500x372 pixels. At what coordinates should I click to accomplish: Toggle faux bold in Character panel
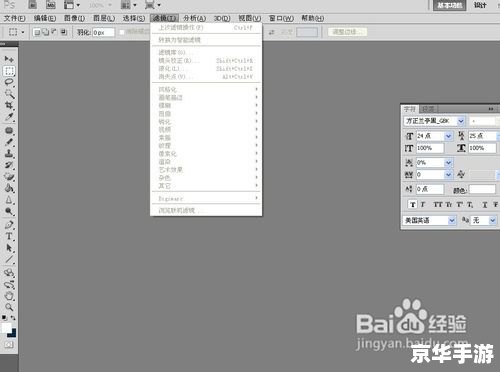tap(413, 204)
